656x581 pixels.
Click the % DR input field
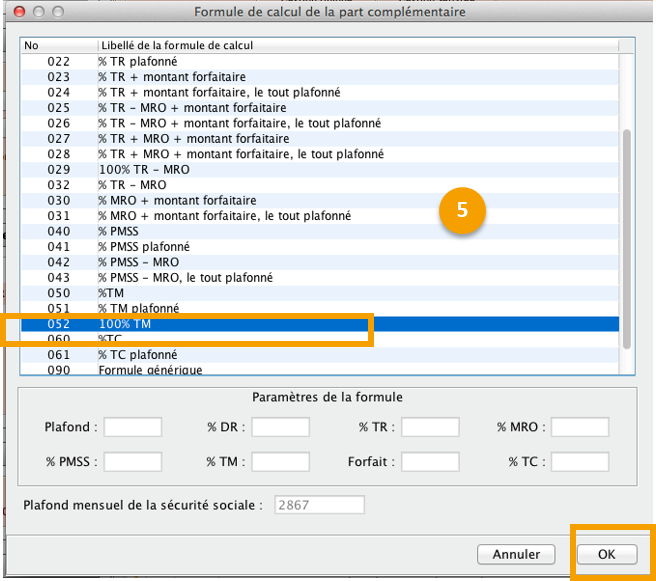280,427
